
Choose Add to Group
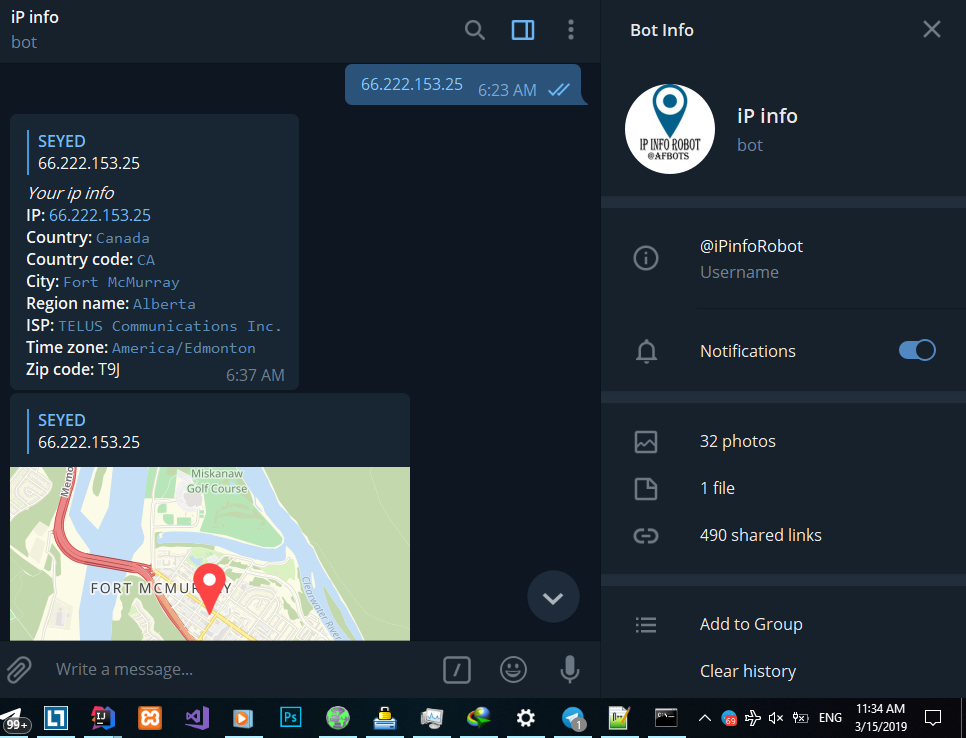click(x=751, y=624)
